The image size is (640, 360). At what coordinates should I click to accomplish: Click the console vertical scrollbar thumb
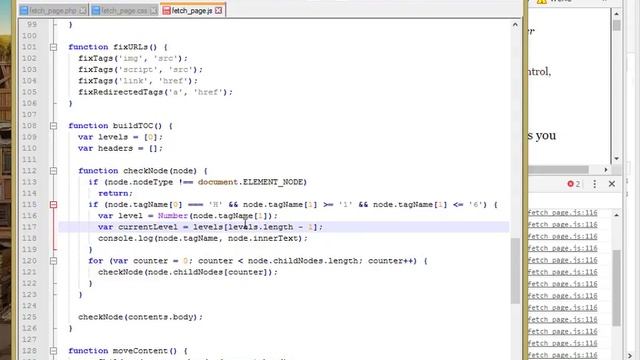click(x=616, y=288)
